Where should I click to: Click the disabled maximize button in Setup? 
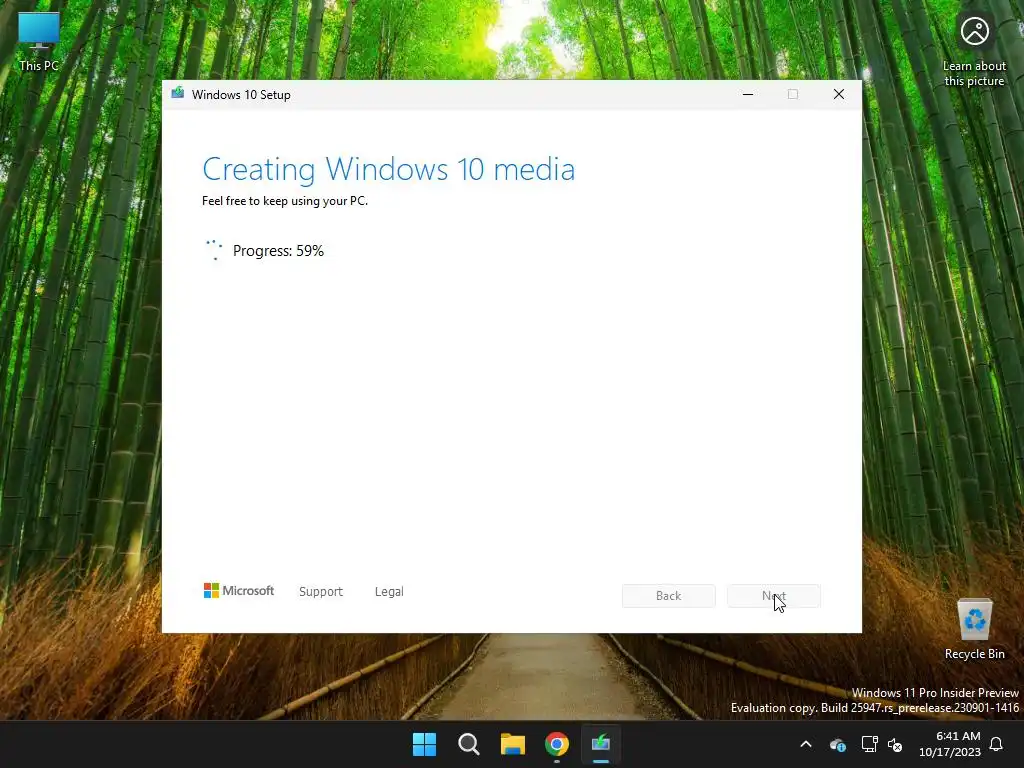click(x=793, y=94)
